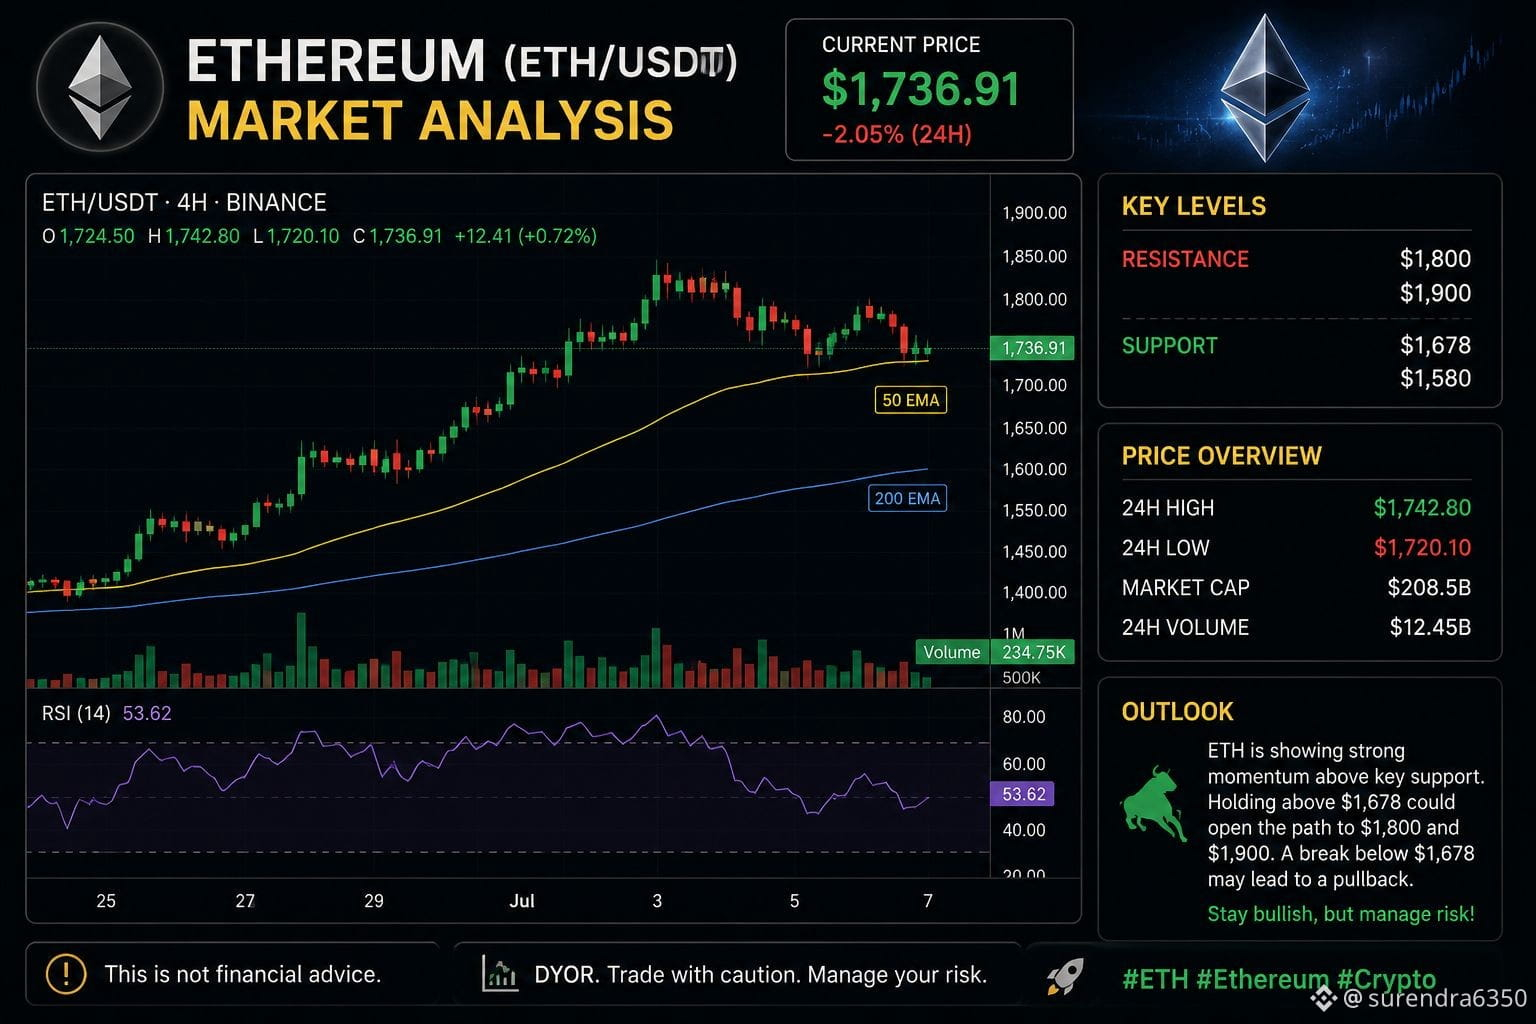
Task: Click the red RESISTANCE label
Action: click(1185, 259)
